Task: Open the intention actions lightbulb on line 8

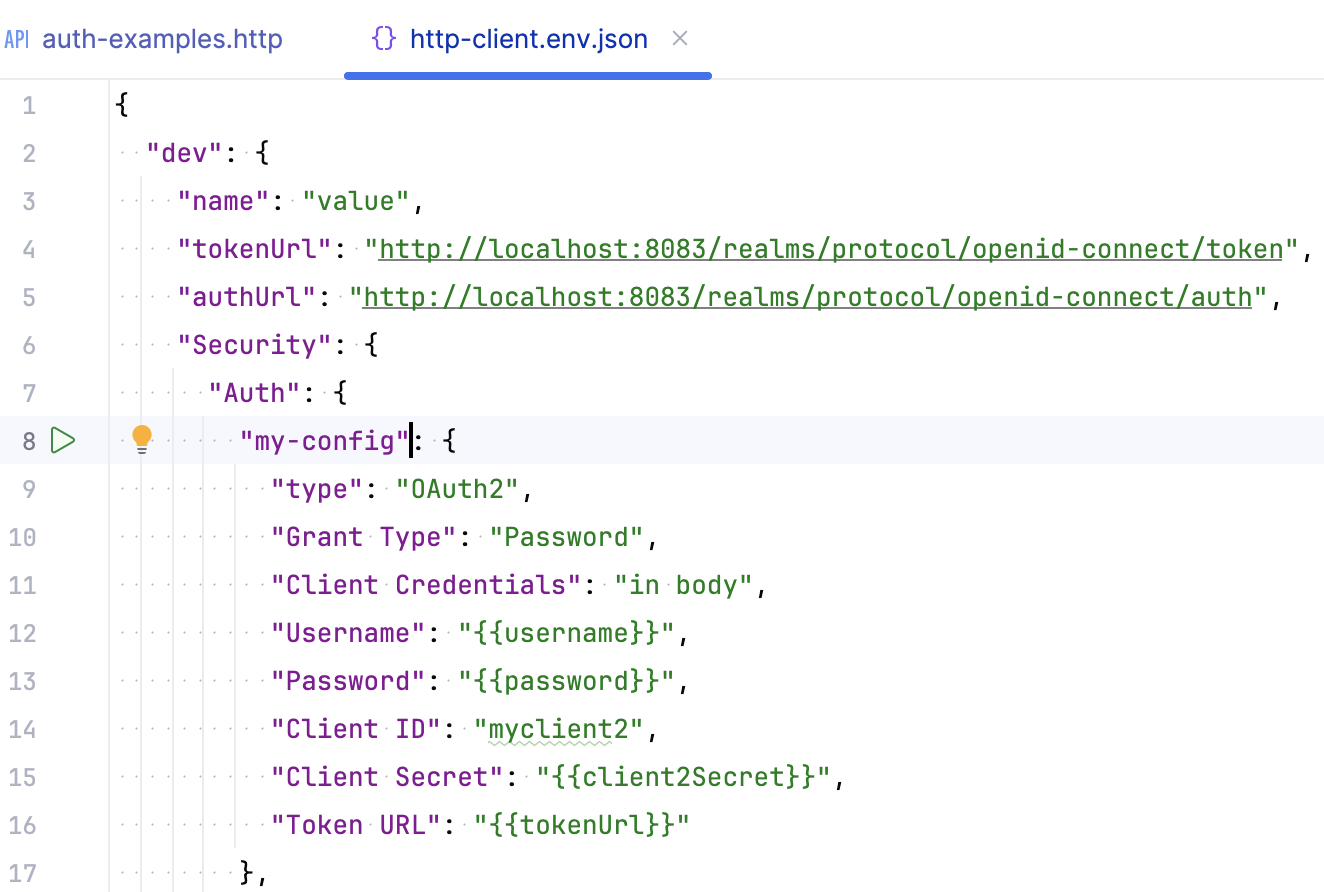Action: point(141,438)
